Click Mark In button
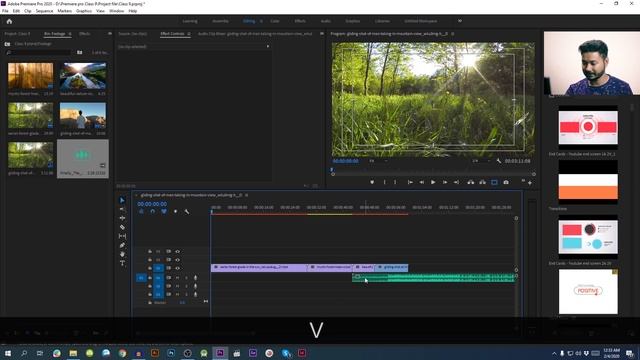This screenshot has width=640, height=360. click(x=384, y=182)
